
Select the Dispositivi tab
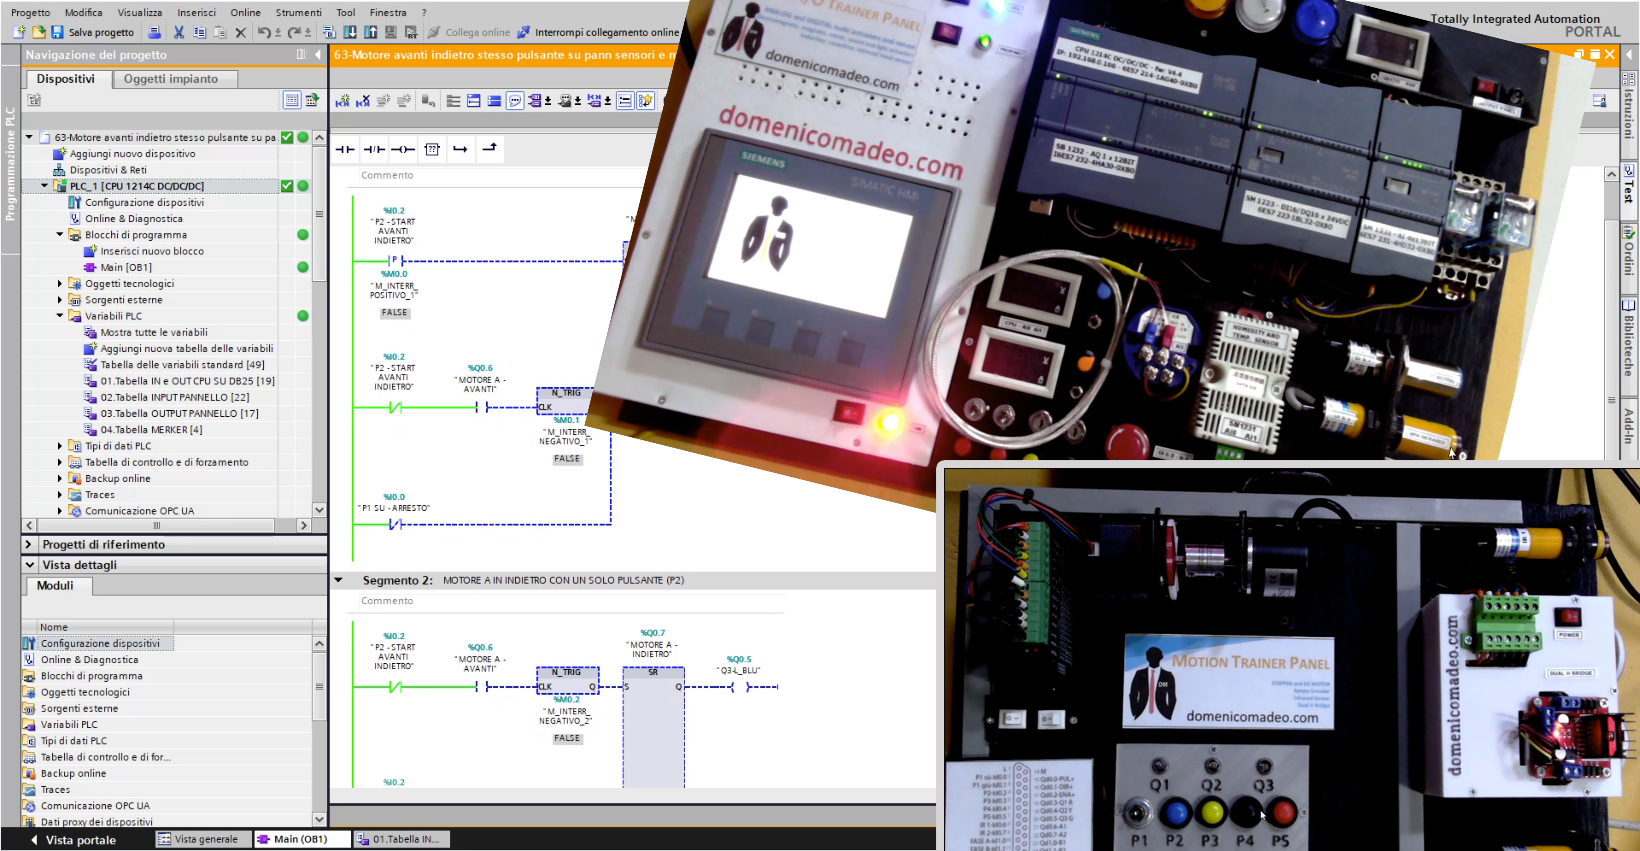pyautogui.click(x=66, y=79)
